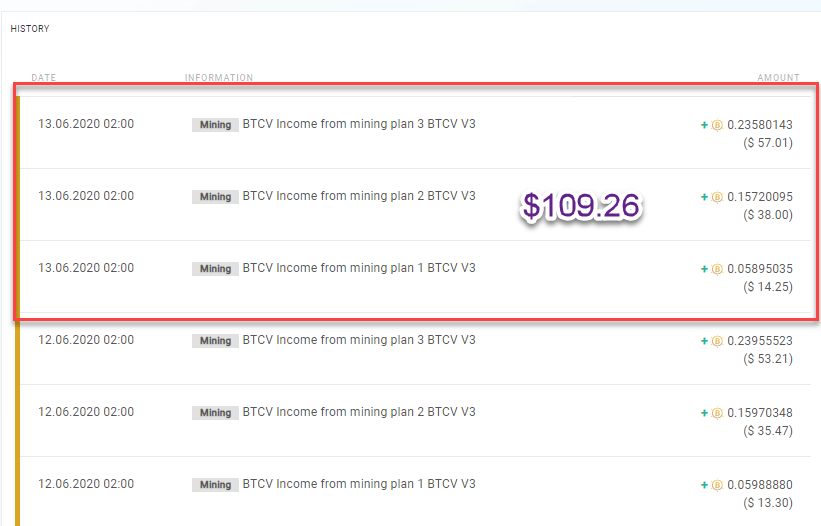Click the BTCV coin icon beside 0.23955523
The width and height of the screenshot is (821, 526).
(717, 341)
